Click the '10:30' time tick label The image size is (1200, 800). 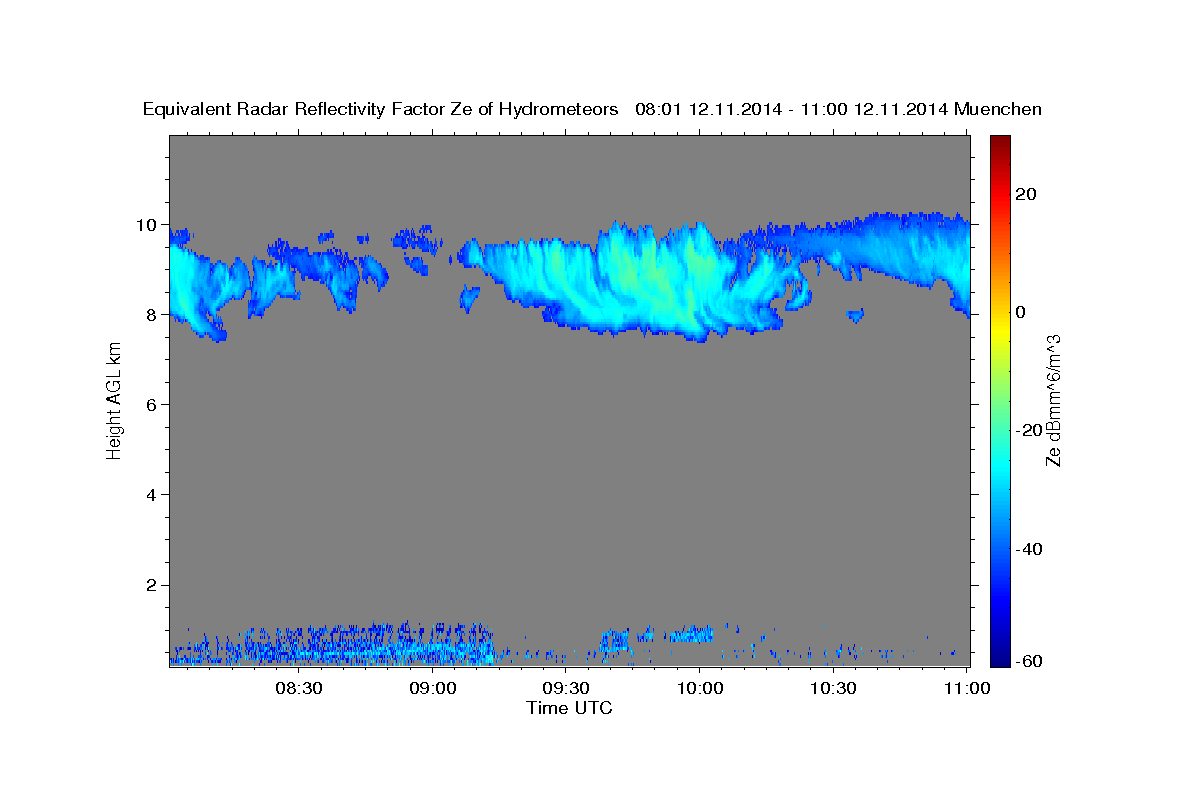point(833,688)
